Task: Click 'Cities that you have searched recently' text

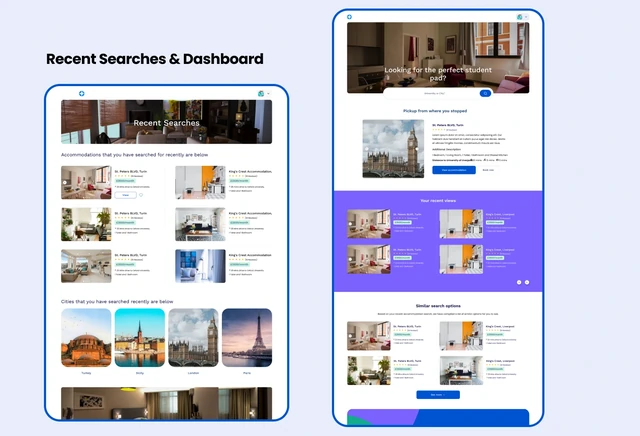Action: (117, 302)
